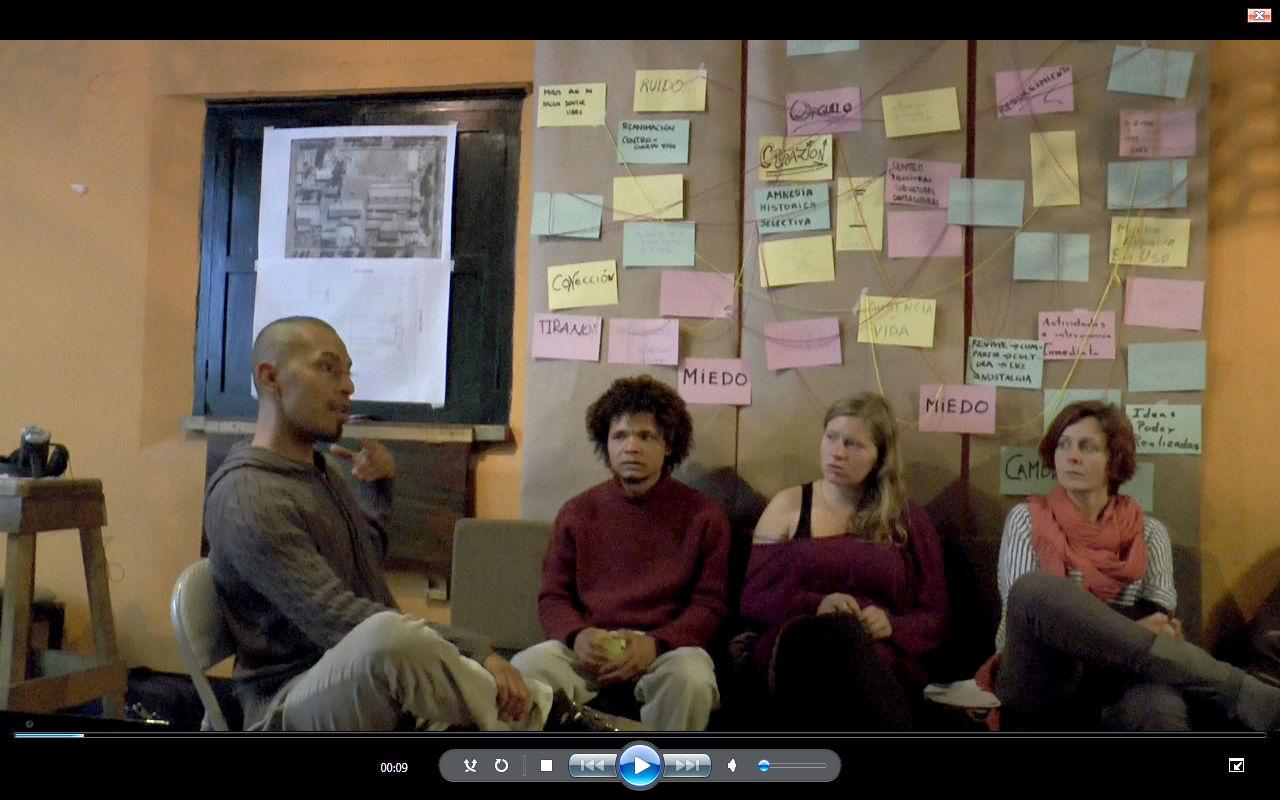Toggle the repeat button
Viewport: 1280px width, 800px height.
pyautogui.click(x=501, y=766)
